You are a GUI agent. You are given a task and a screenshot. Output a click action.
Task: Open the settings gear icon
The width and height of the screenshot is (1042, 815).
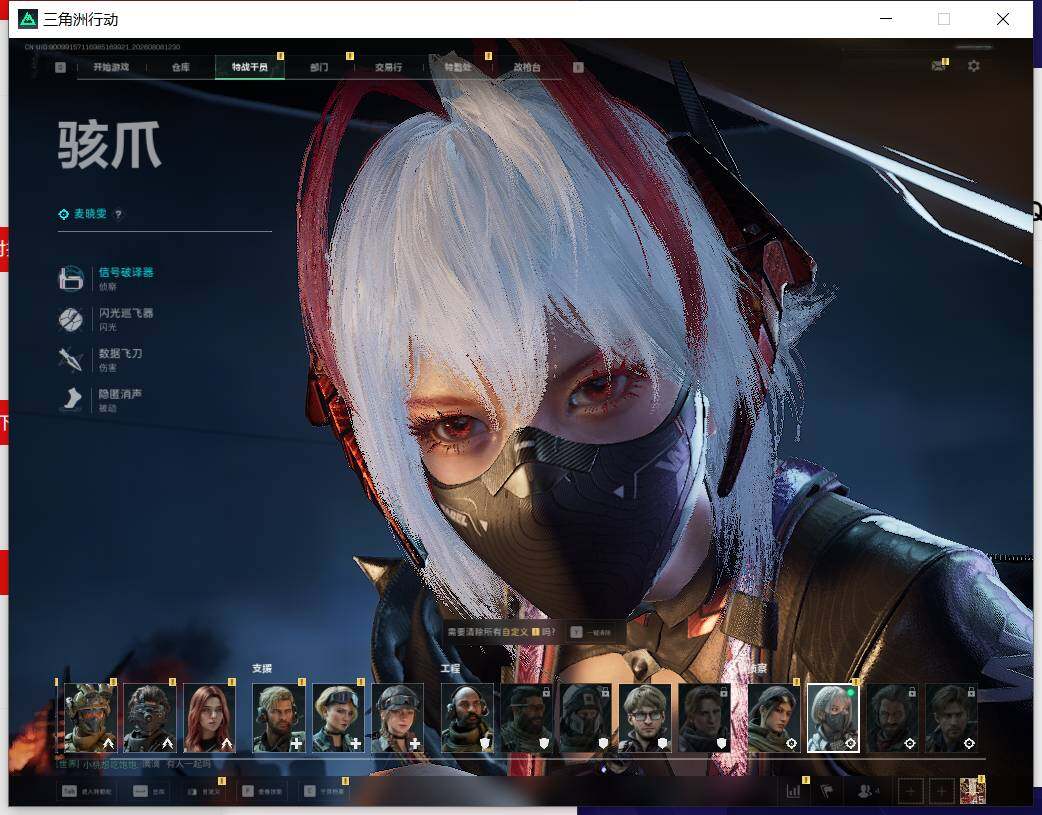click(x=974, y=66)
